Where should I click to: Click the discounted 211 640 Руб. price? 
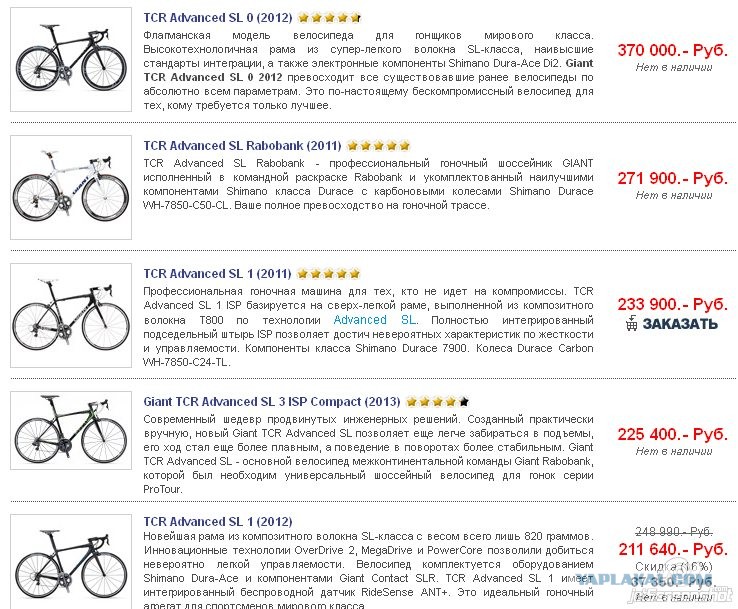(673, 549)
